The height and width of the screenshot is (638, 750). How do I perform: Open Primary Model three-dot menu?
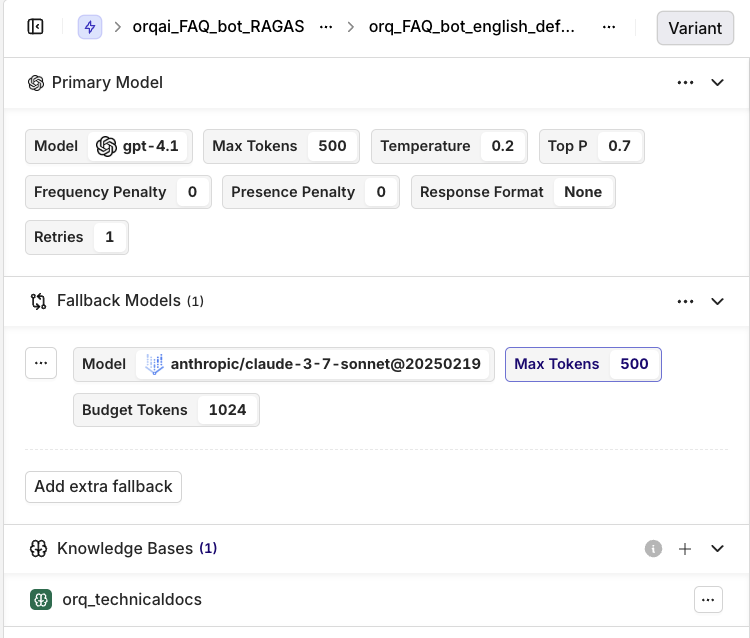[x=685, y=83]
